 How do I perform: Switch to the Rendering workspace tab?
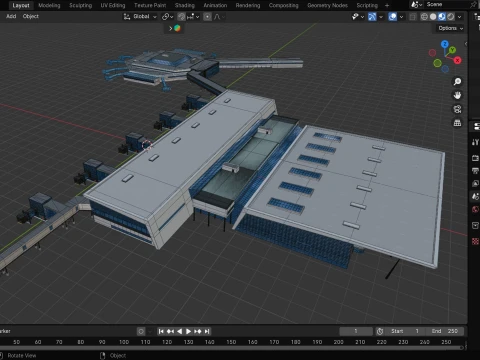[x=248, y=5]
